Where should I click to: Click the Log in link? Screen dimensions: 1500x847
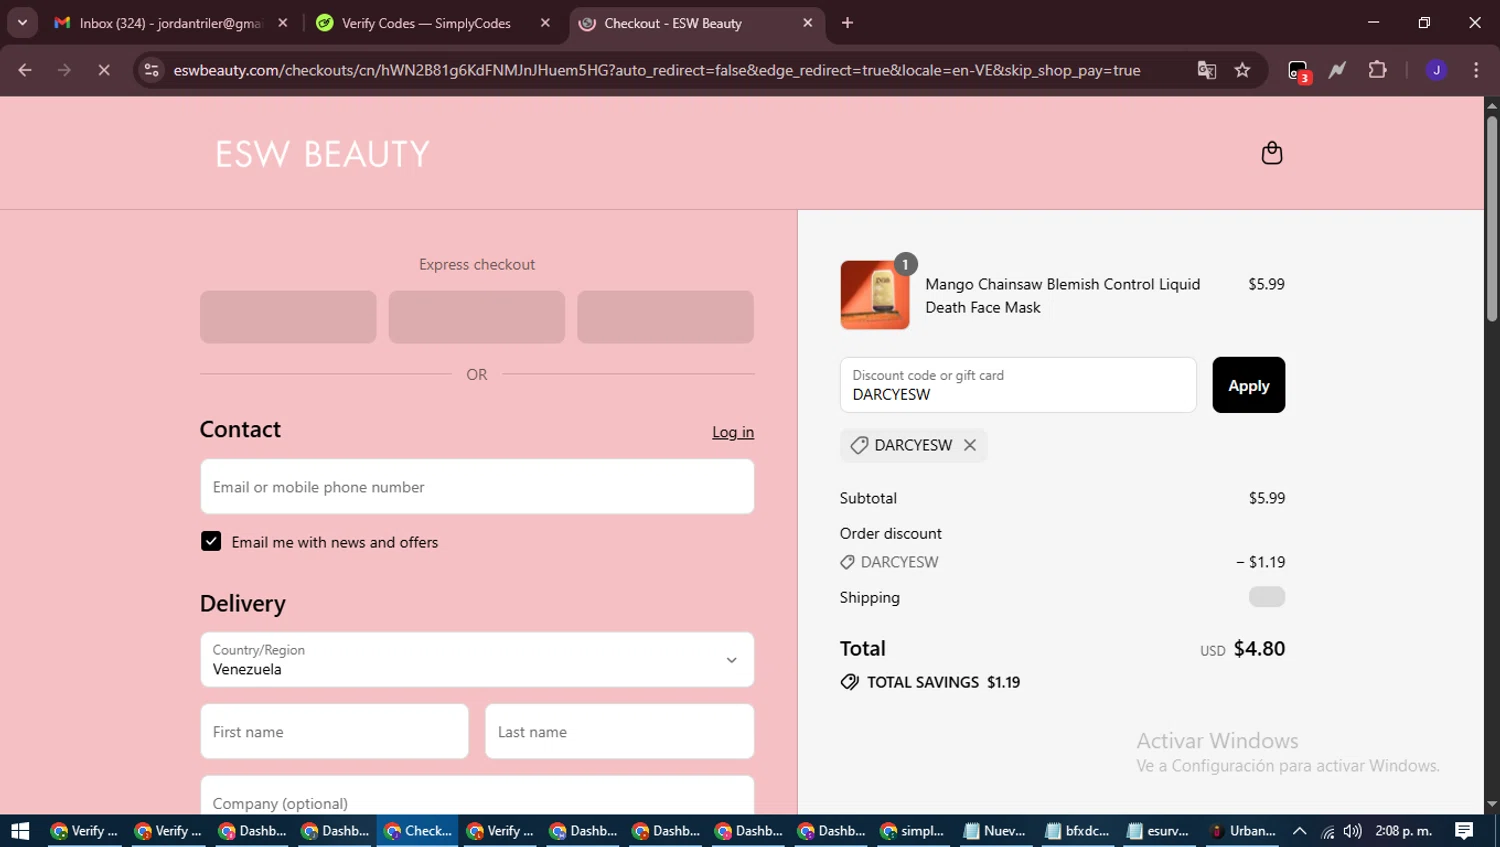click(733, 432)
